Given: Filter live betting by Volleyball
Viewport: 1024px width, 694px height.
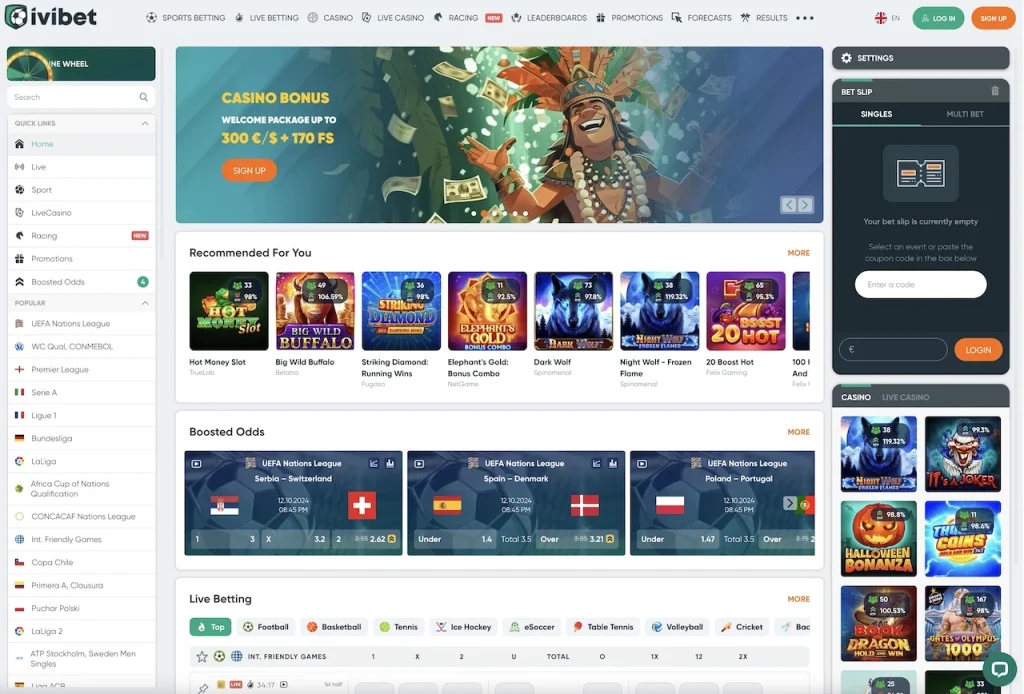Looking at the screenshot, I should click(x=677, y=627).
